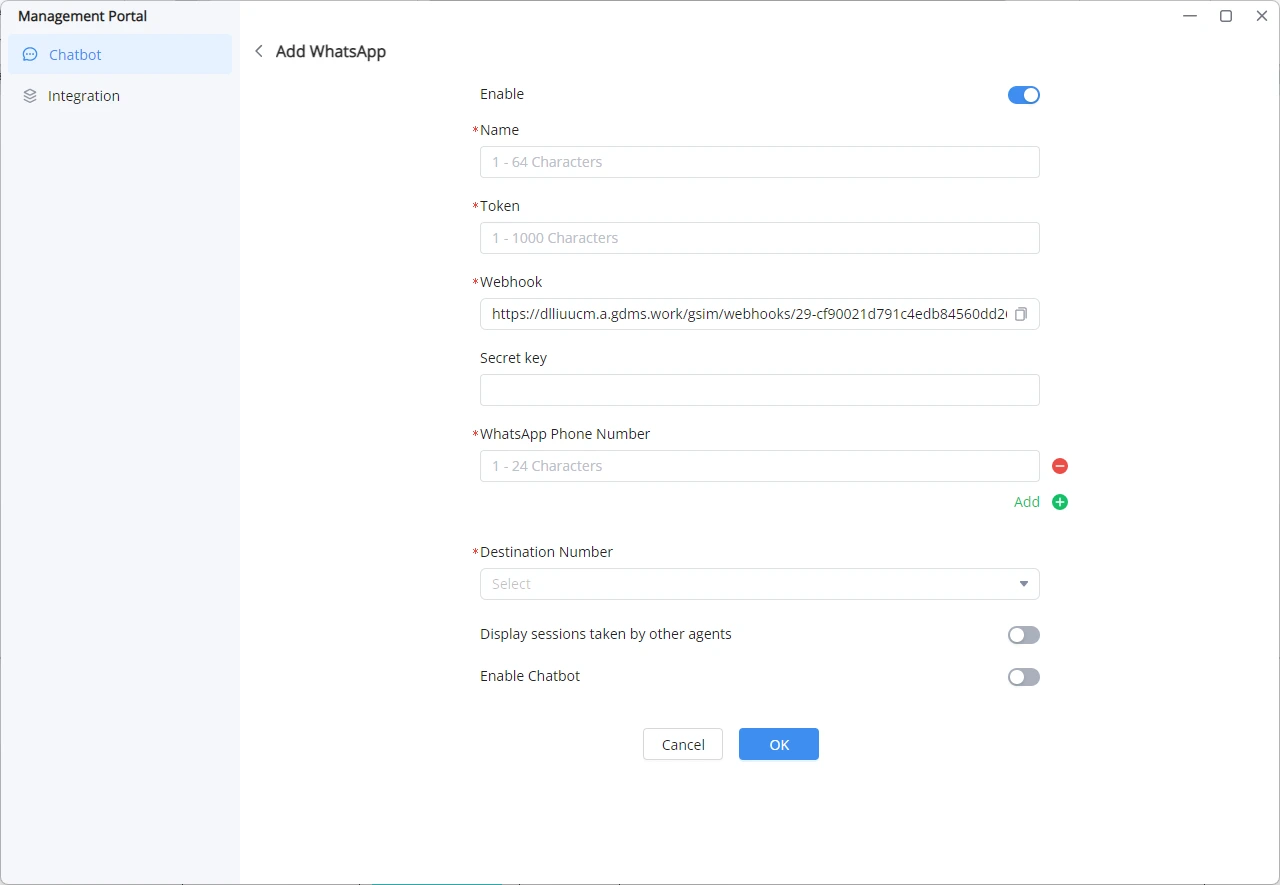This screenshot has height=885, width=1280.
Task: Turn on Display sessions taken by other agents
Action: coord(1024,635)
